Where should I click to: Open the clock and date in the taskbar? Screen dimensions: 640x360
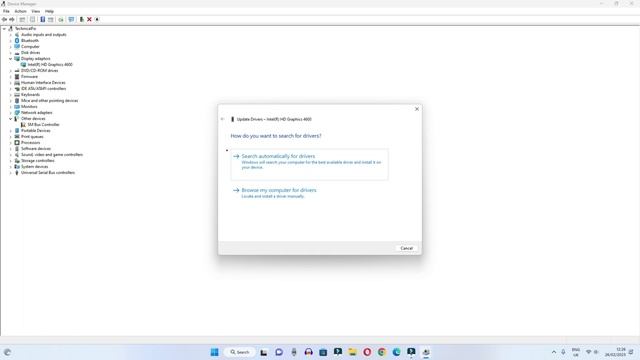pos(616,352)
